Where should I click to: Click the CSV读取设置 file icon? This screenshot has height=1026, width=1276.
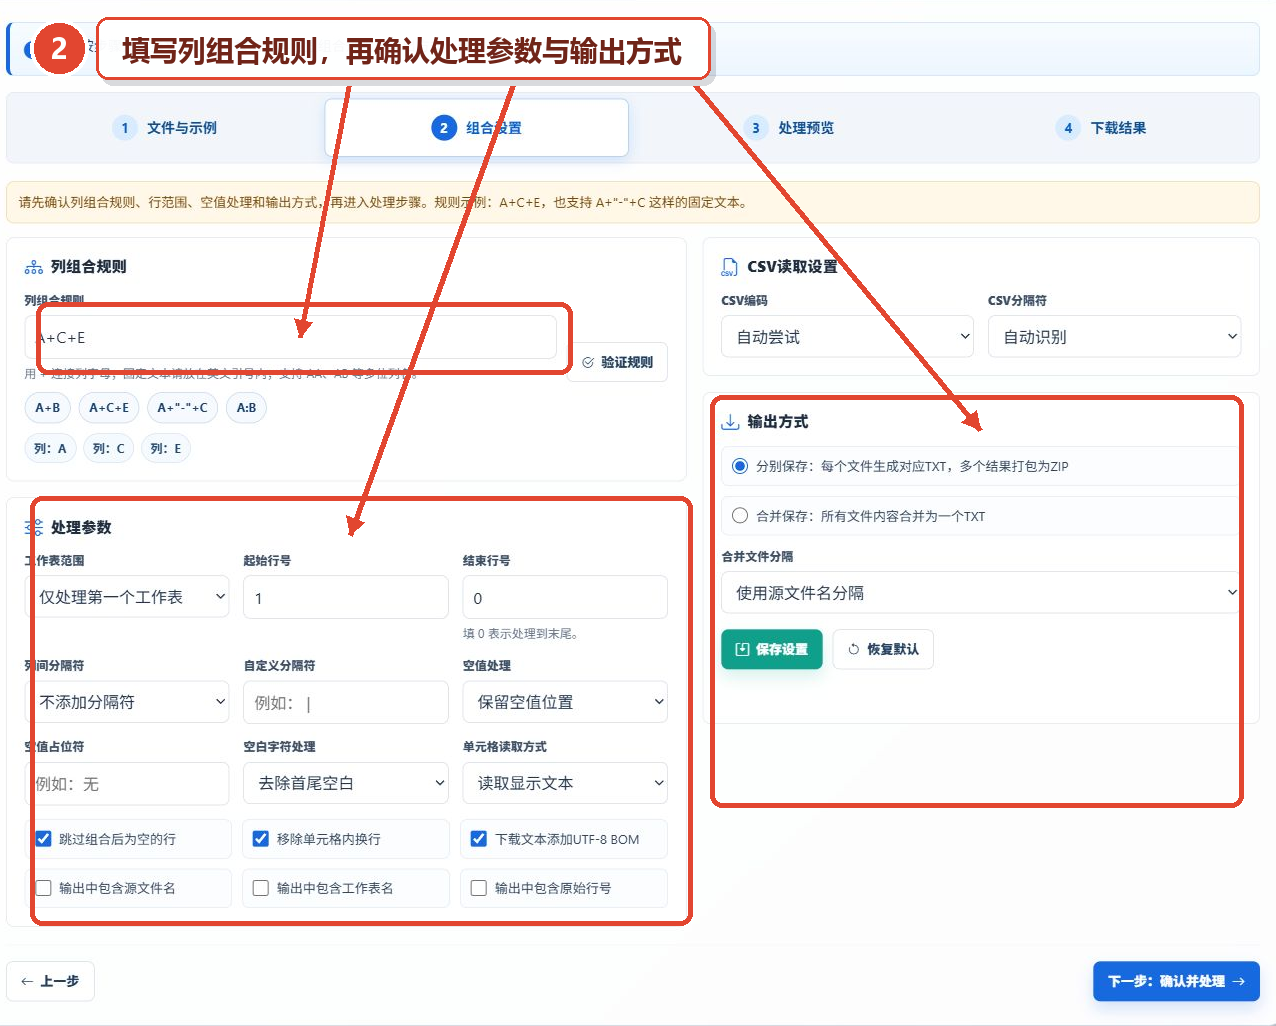[729, 267]
